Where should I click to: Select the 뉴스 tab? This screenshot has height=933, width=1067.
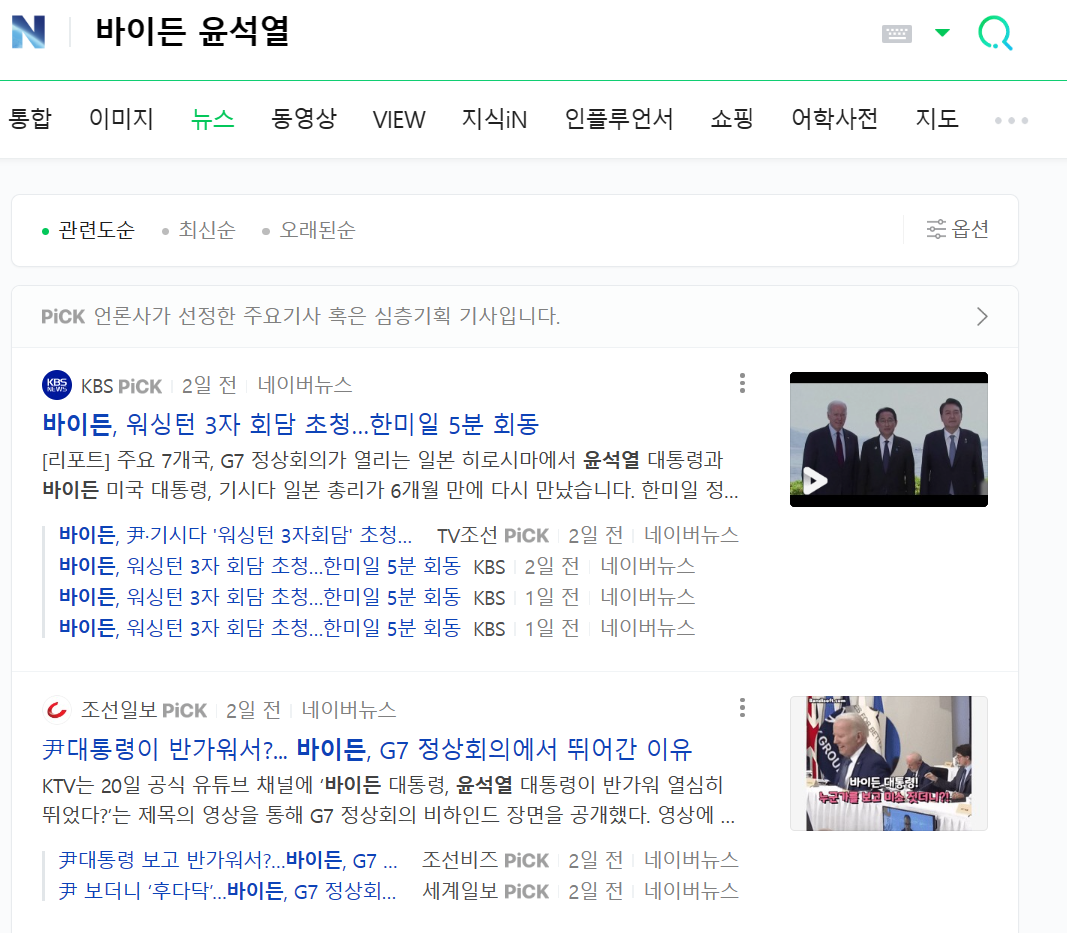(x=212, y=119)
